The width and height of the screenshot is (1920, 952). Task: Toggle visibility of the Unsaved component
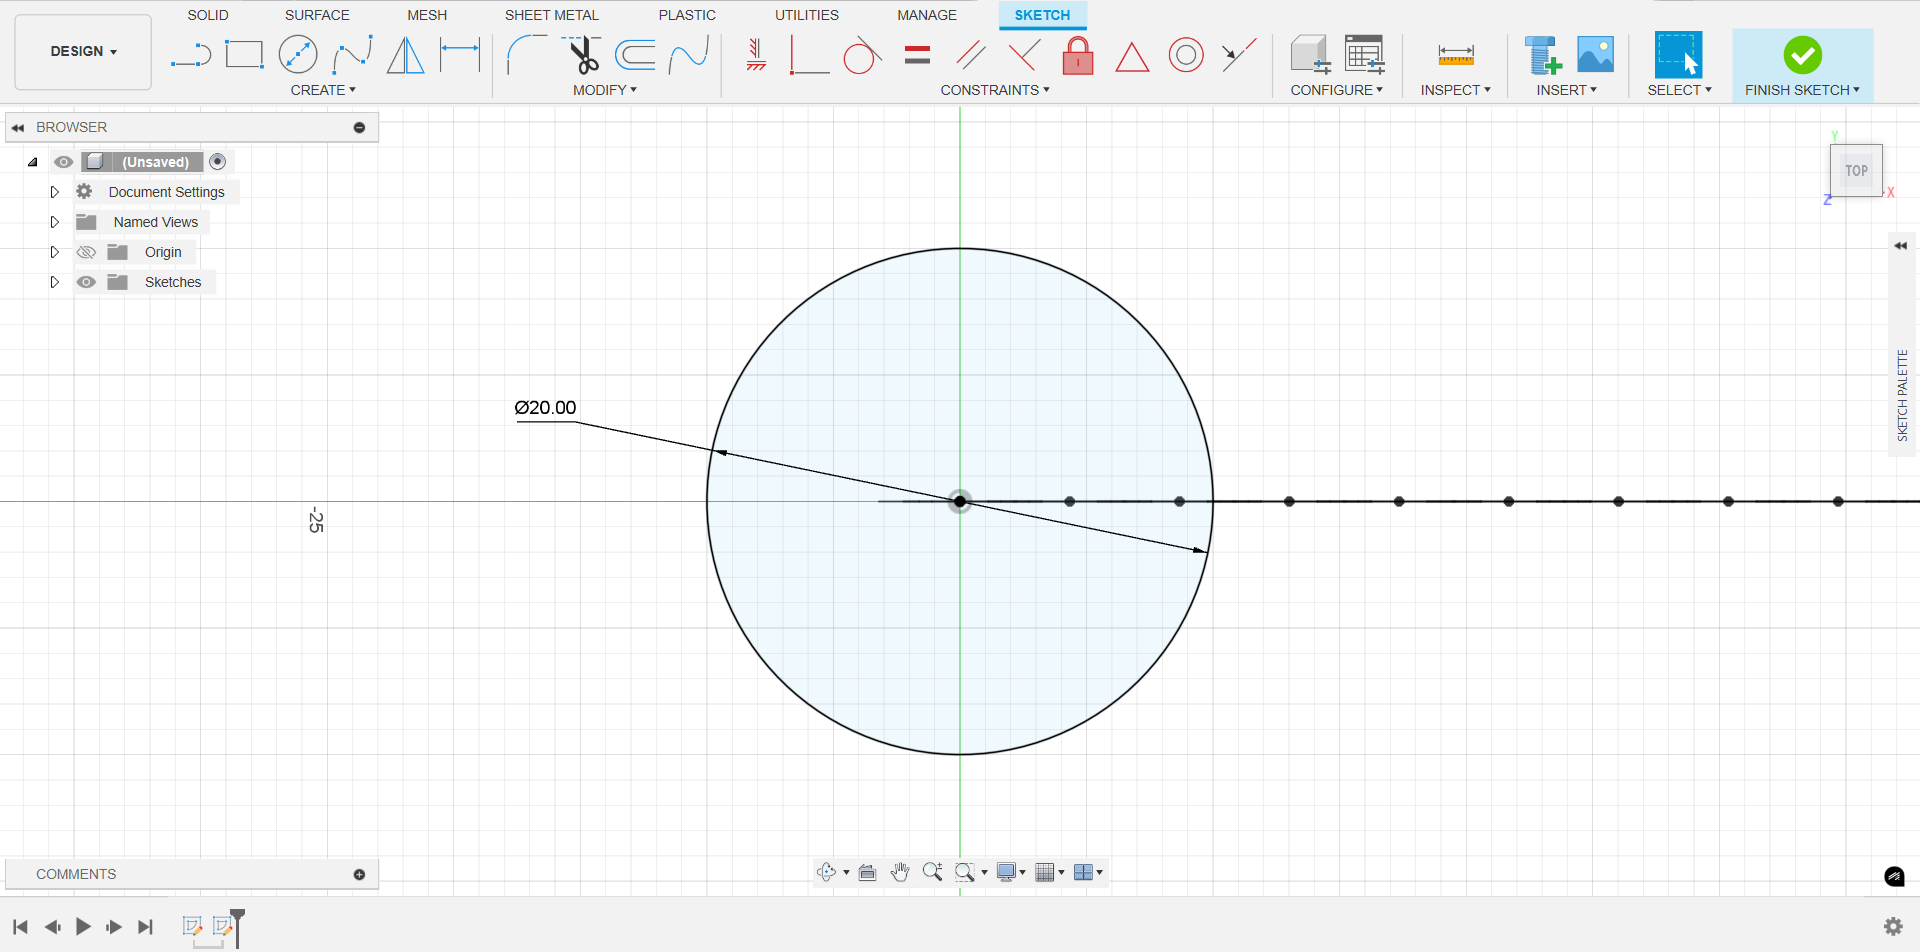coord(63,162)
